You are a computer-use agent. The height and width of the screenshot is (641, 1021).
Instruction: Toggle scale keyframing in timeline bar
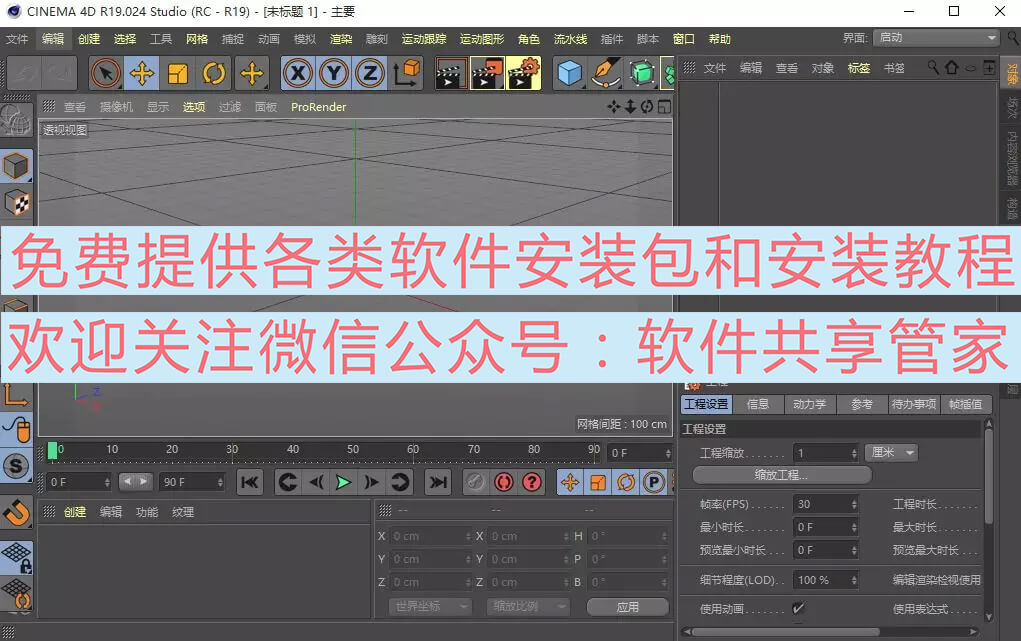[x=598, y=482]
